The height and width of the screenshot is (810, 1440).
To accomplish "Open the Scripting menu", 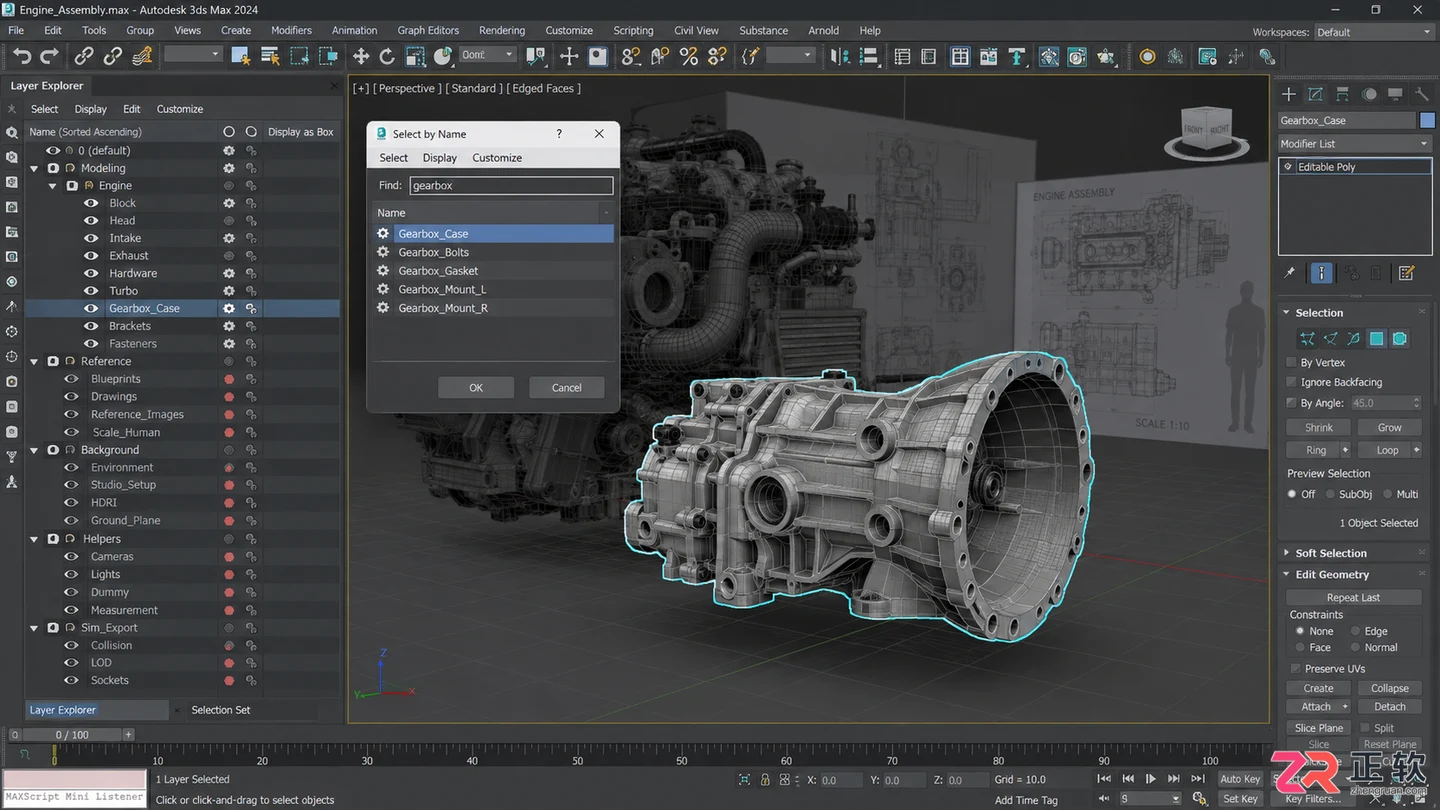I will pos(633,30).
